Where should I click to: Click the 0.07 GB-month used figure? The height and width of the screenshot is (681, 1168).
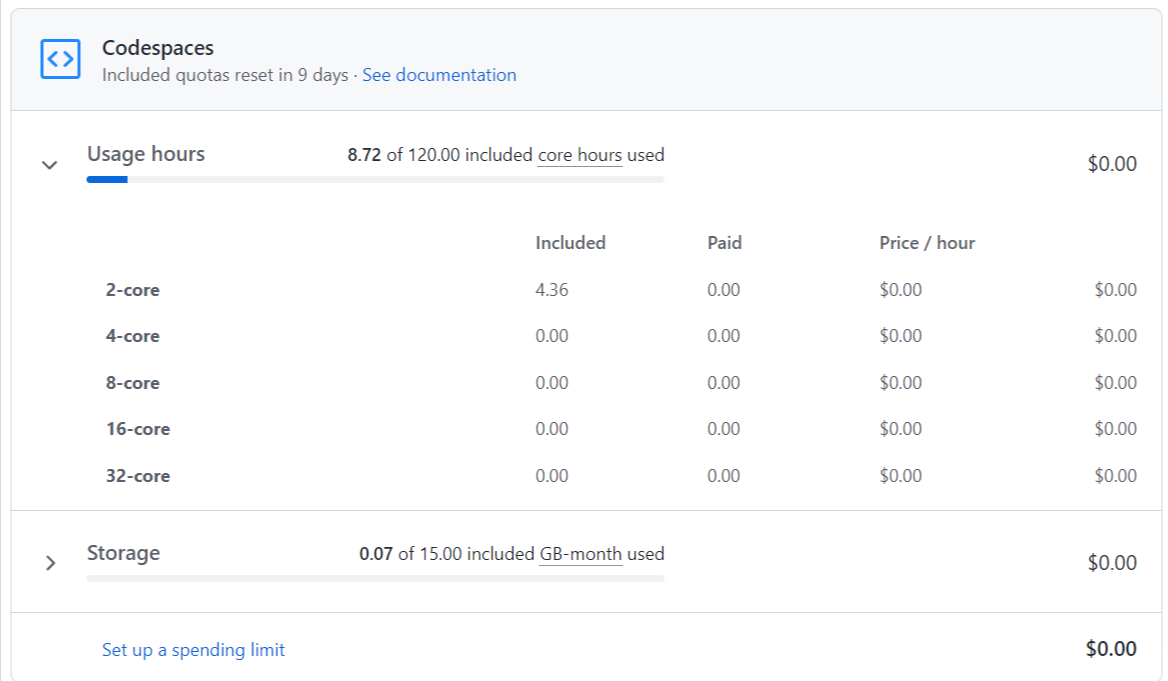click(x=376, y=554)
